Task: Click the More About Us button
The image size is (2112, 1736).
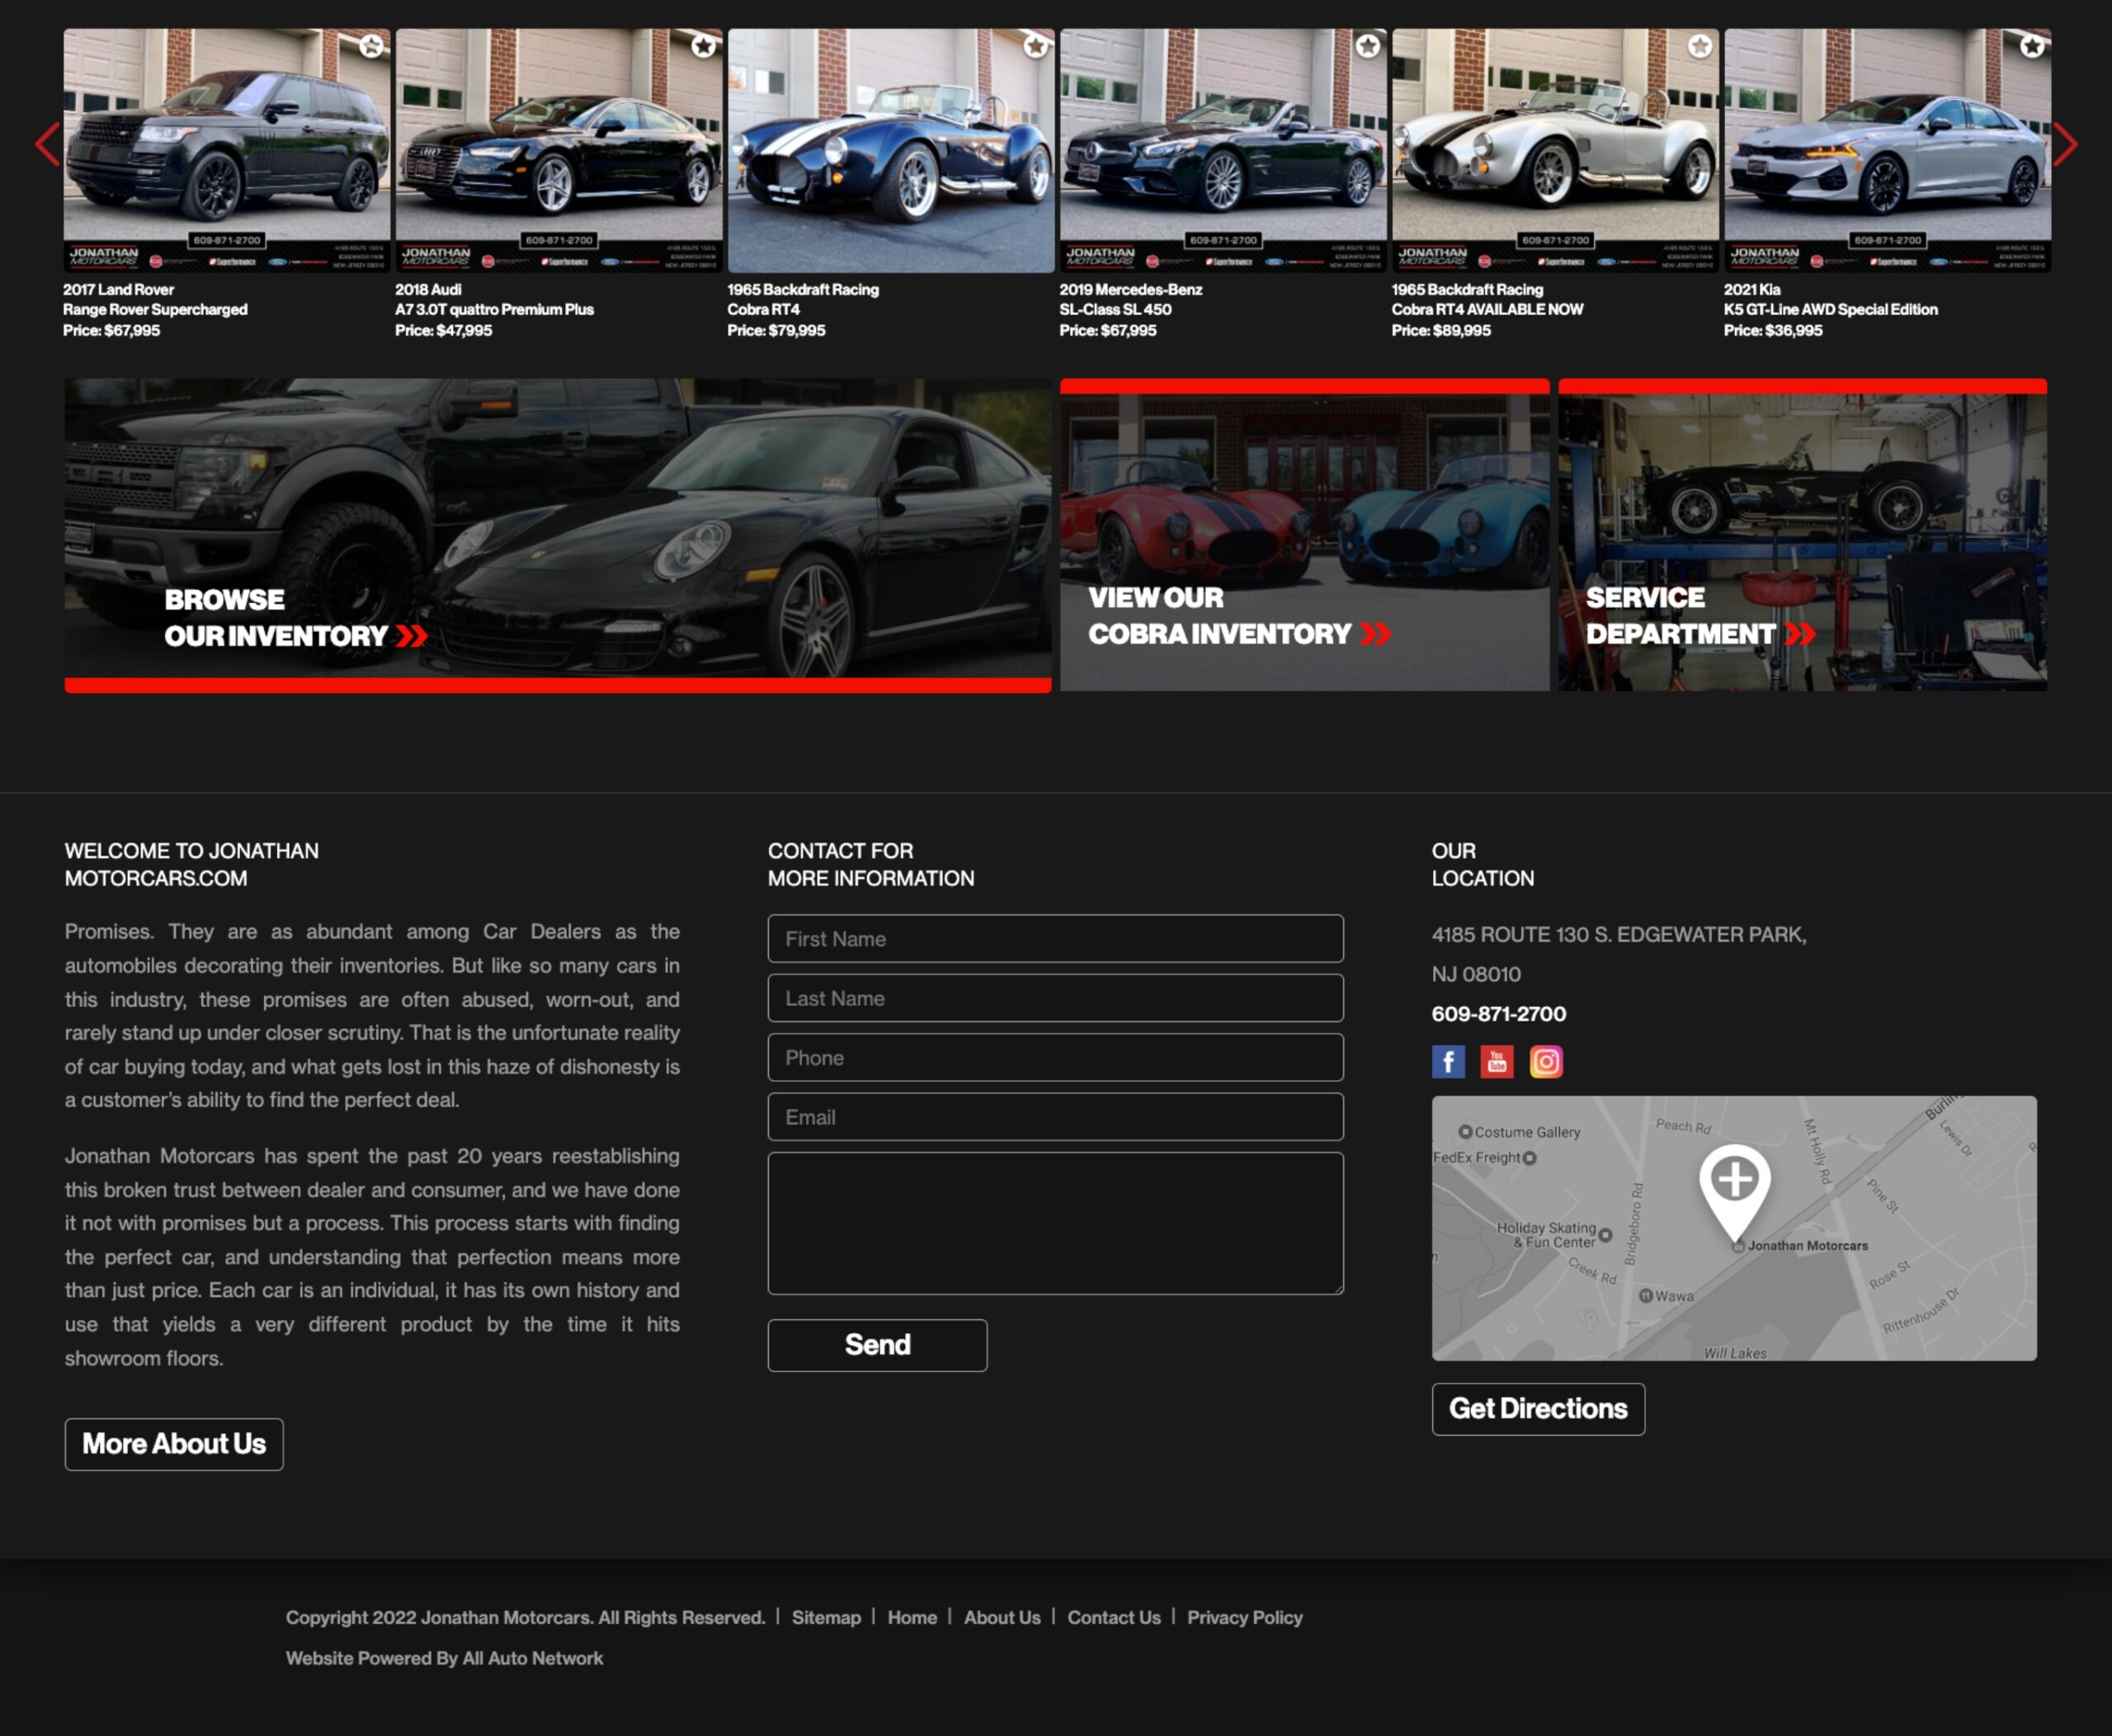Action: coord(174,1444)
